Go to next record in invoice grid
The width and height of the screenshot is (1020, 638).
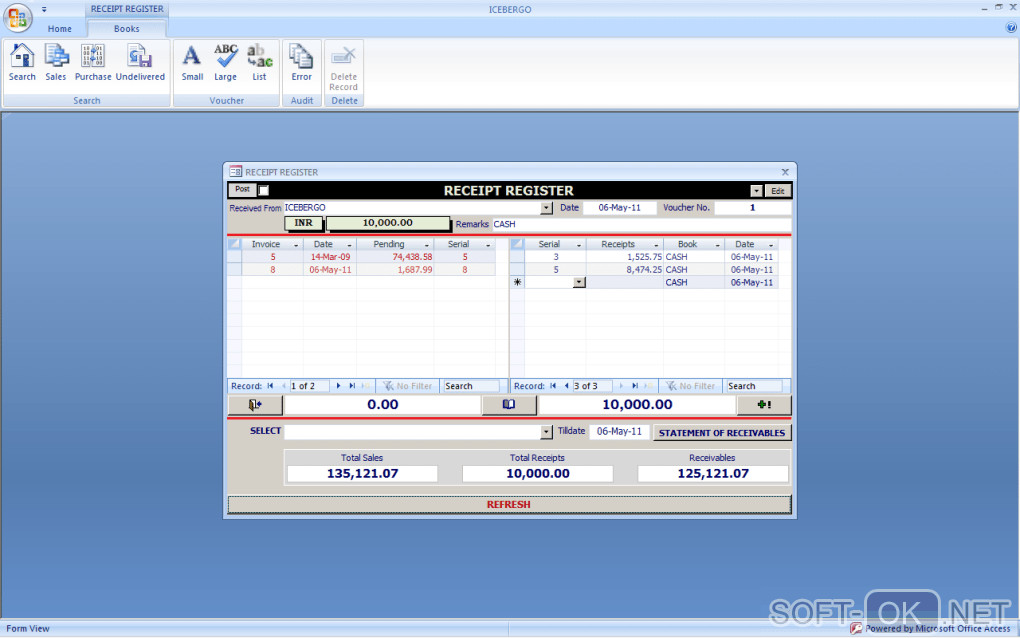[x=338, y=386]
